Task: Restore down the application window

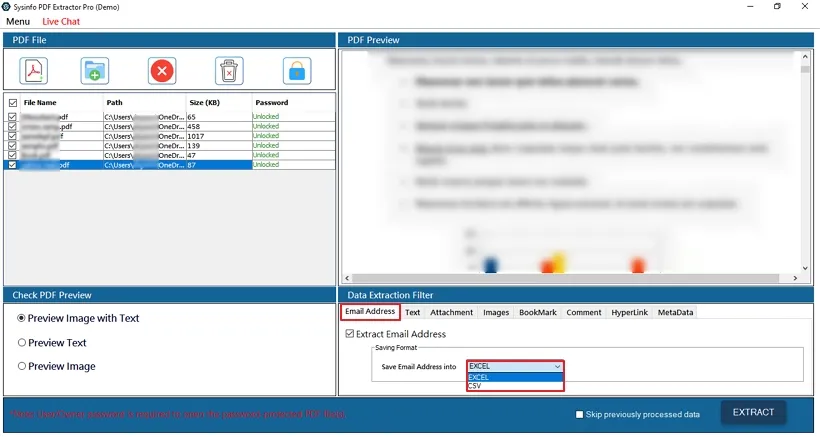Action: 777,7
